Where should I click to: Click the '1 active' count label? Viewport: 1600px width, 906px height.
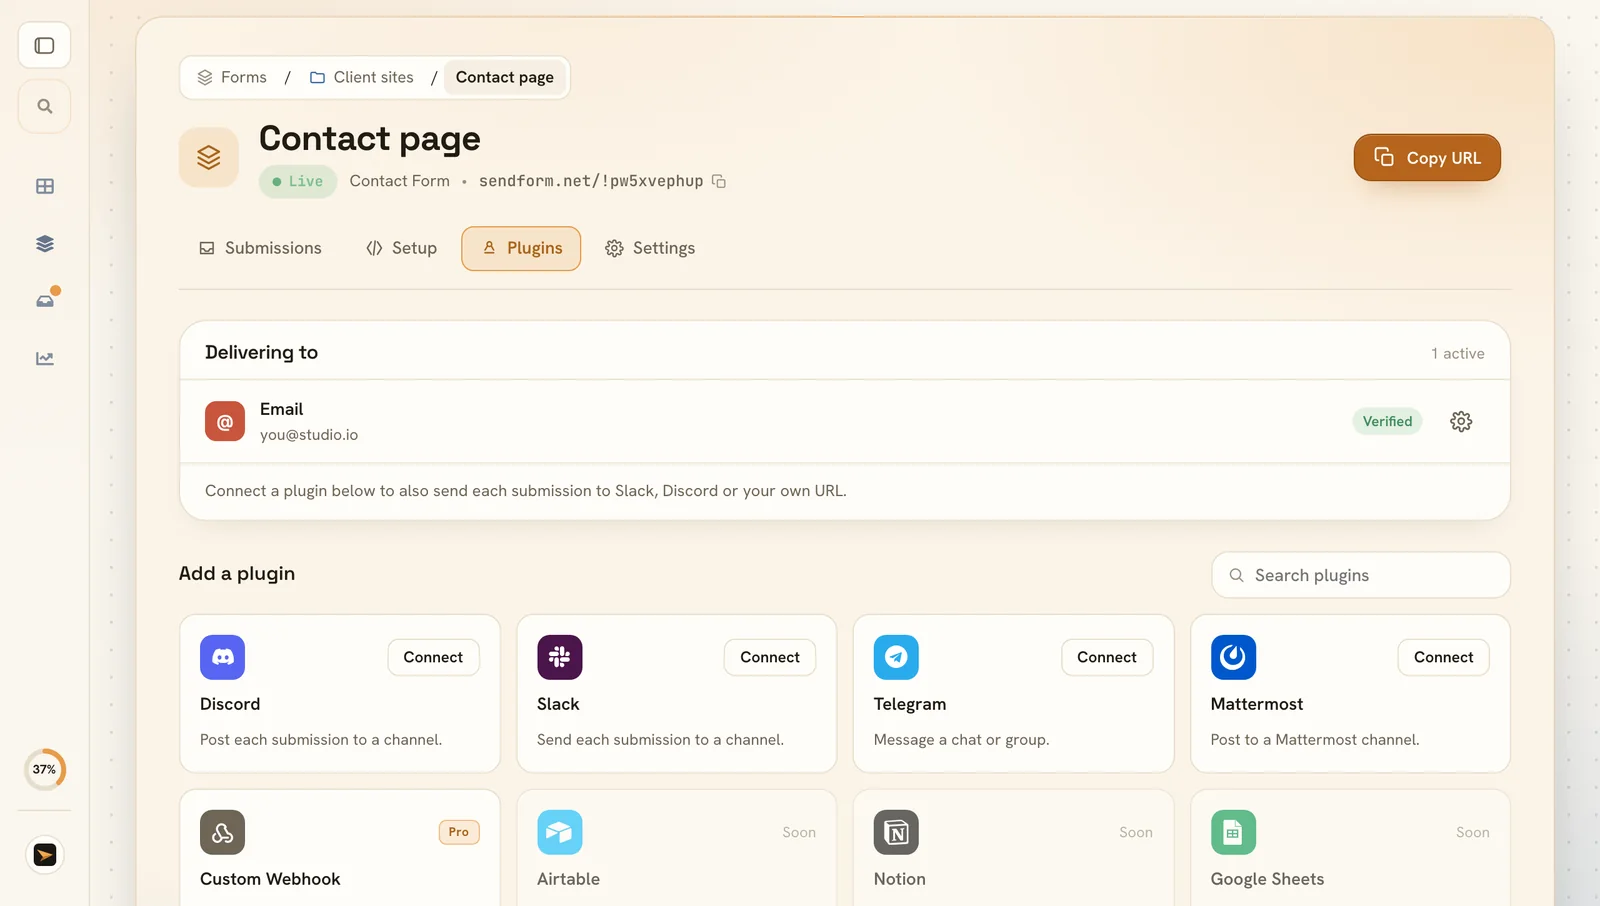tap(1457, 353)
